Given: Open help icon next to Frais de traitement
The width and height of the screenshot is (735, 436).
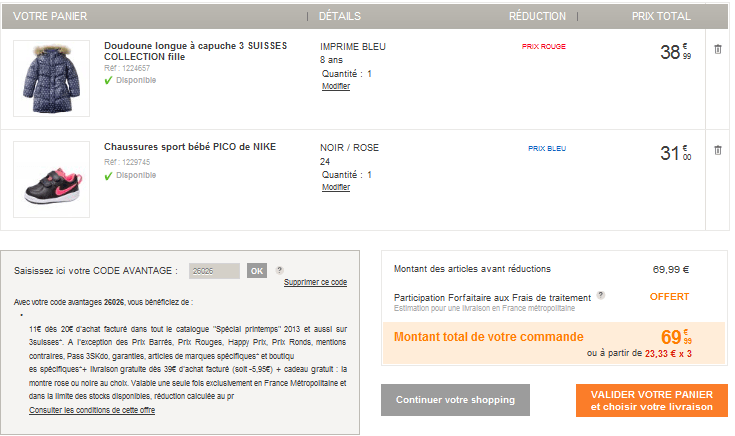Looking at the screenshot, I should tap(600, 295).
